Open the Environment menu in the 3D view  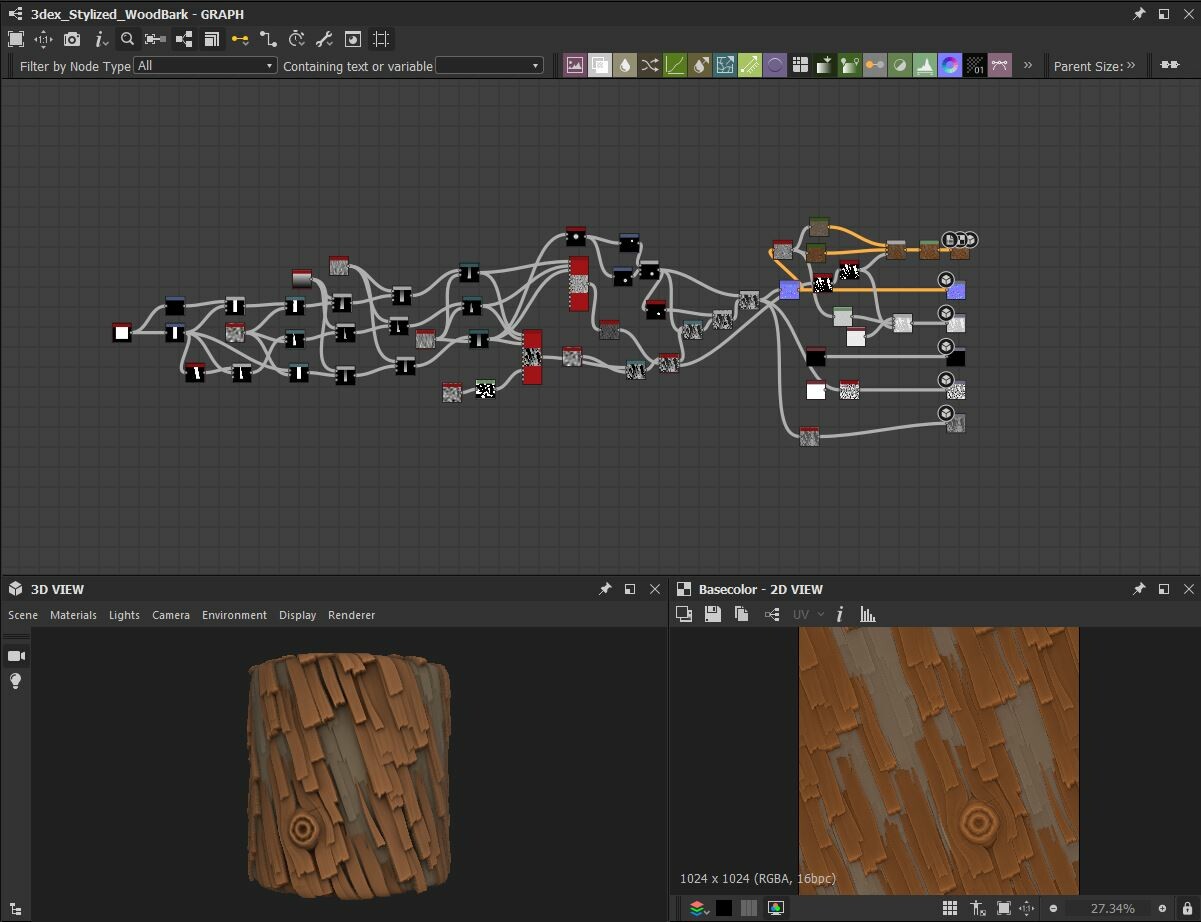234,615
